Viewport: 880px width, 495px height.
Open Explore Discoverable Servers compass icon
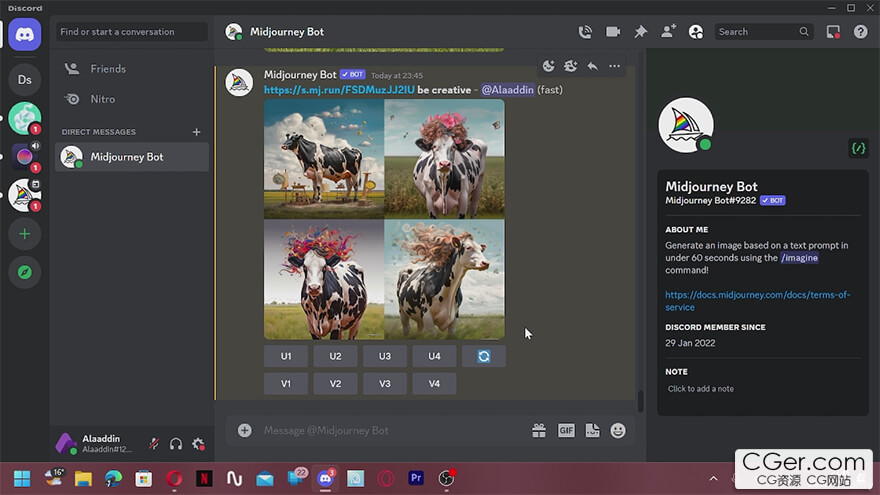25,273
